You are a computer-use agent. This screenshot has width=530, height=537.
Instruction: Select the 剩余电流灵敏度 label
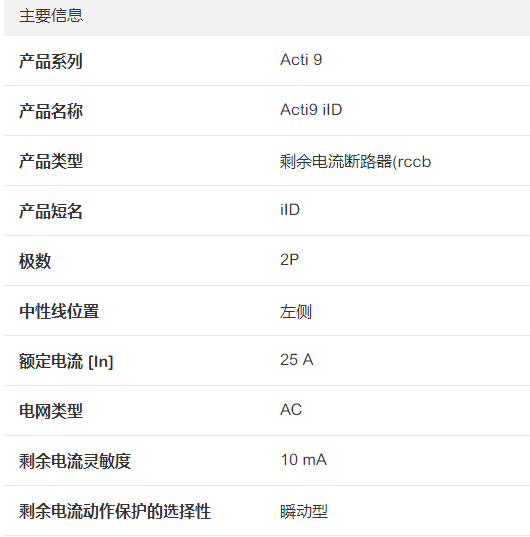75,461
